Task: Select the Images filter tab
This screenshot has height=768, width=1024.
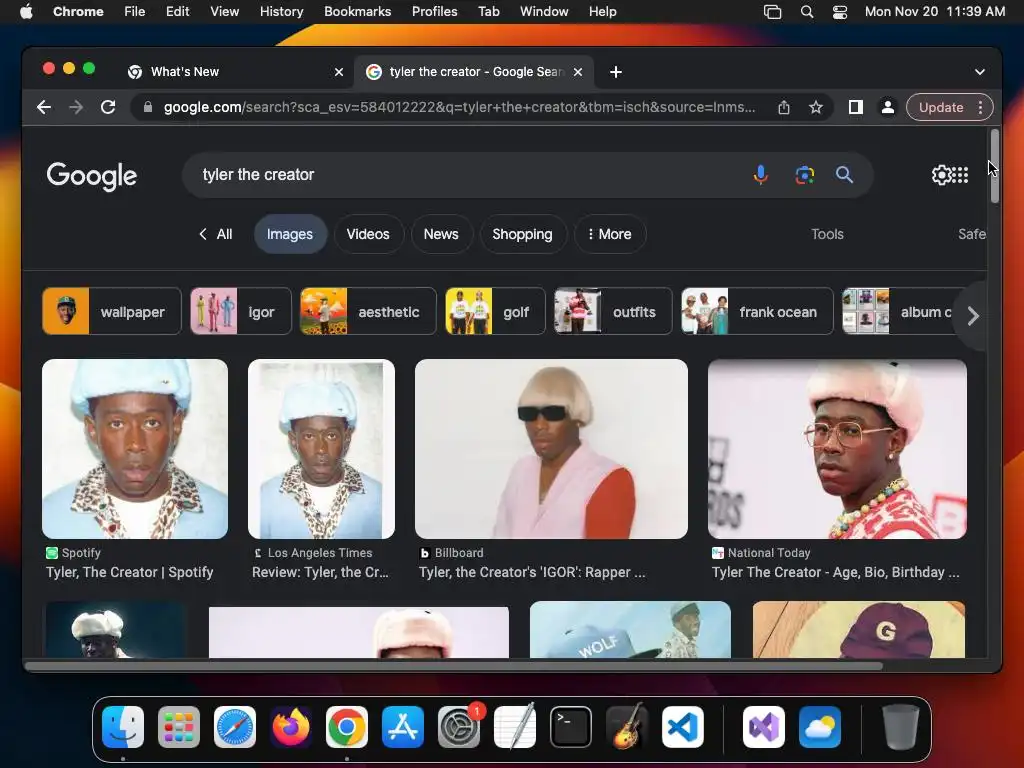Action: tap(290, 234)
